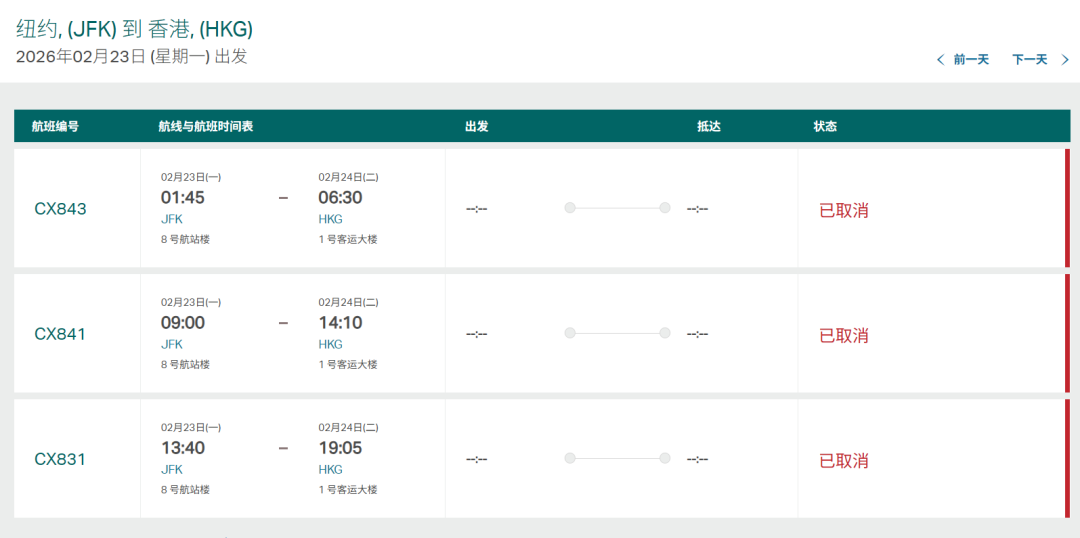Click the 09:00 departure time of CX841

pyautogui.click(x=183, y=323)
